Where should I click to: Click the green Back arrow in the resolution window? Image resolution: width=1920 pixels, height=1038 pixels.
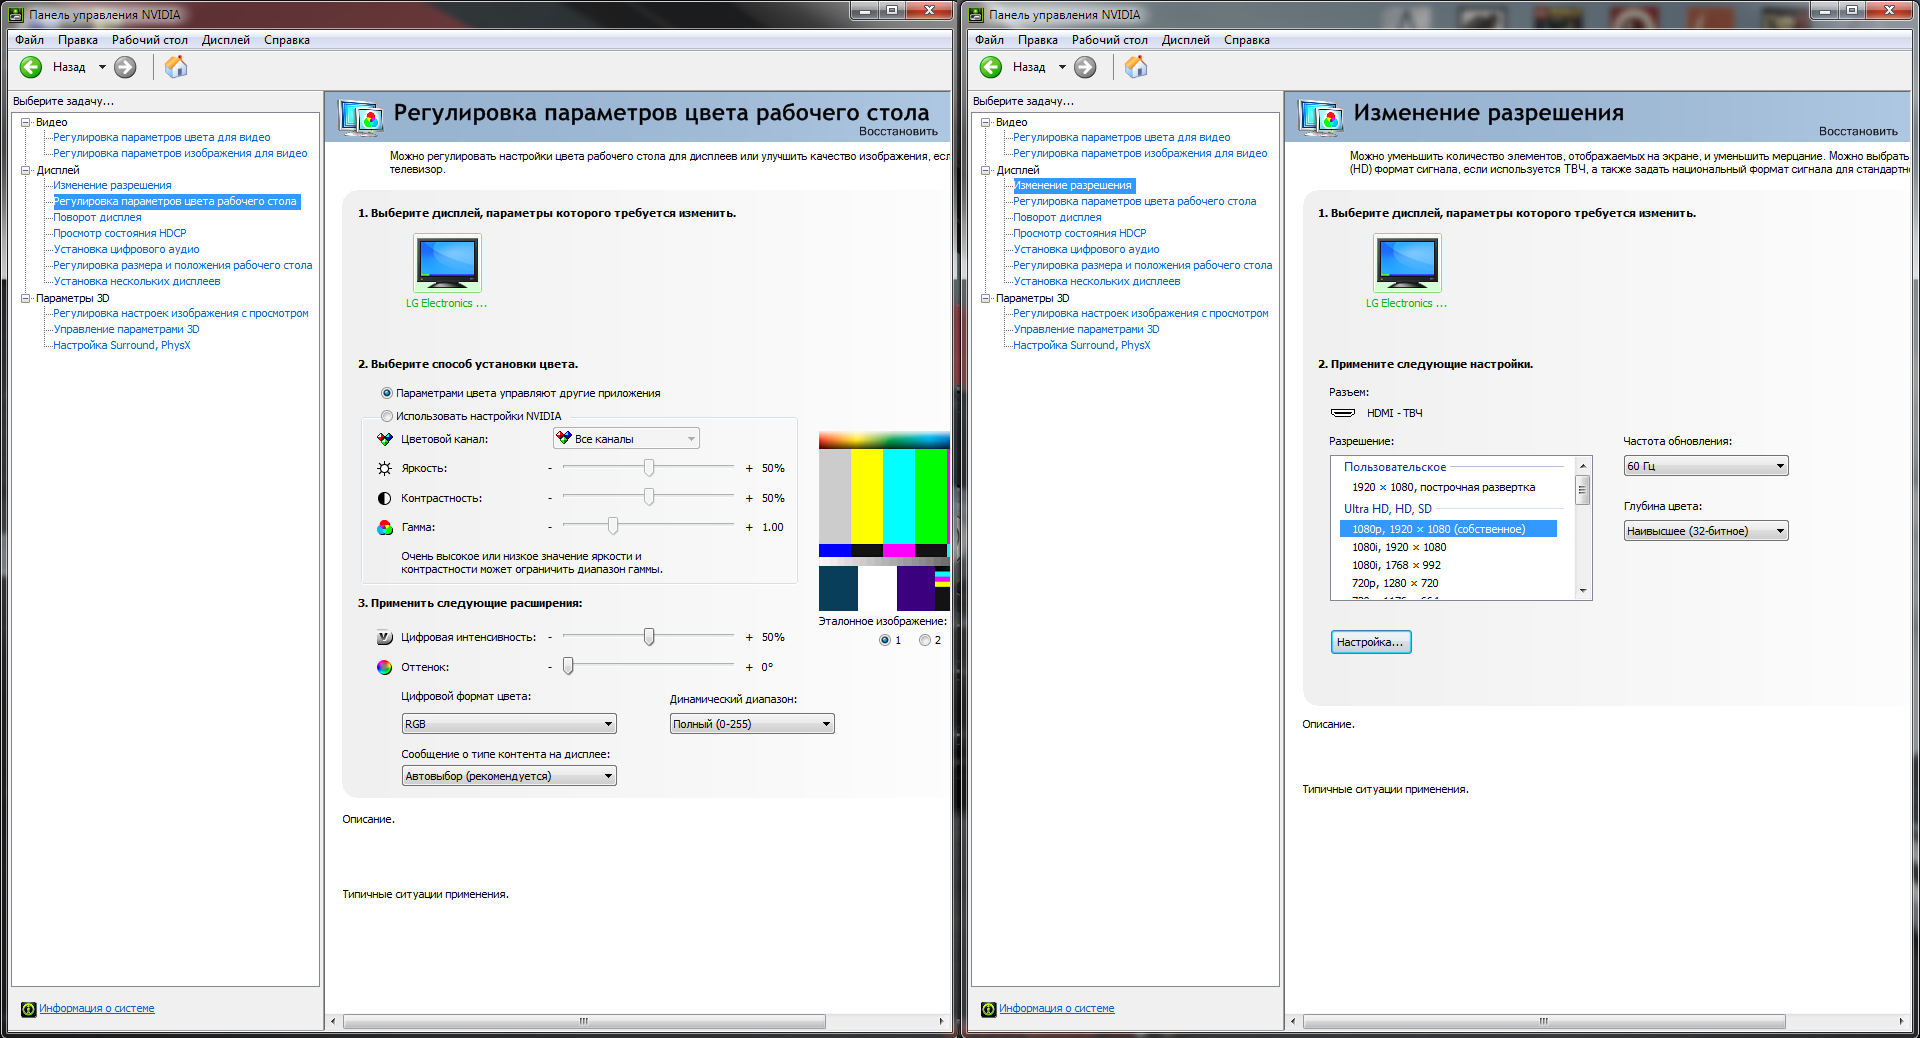coord(991,67)
